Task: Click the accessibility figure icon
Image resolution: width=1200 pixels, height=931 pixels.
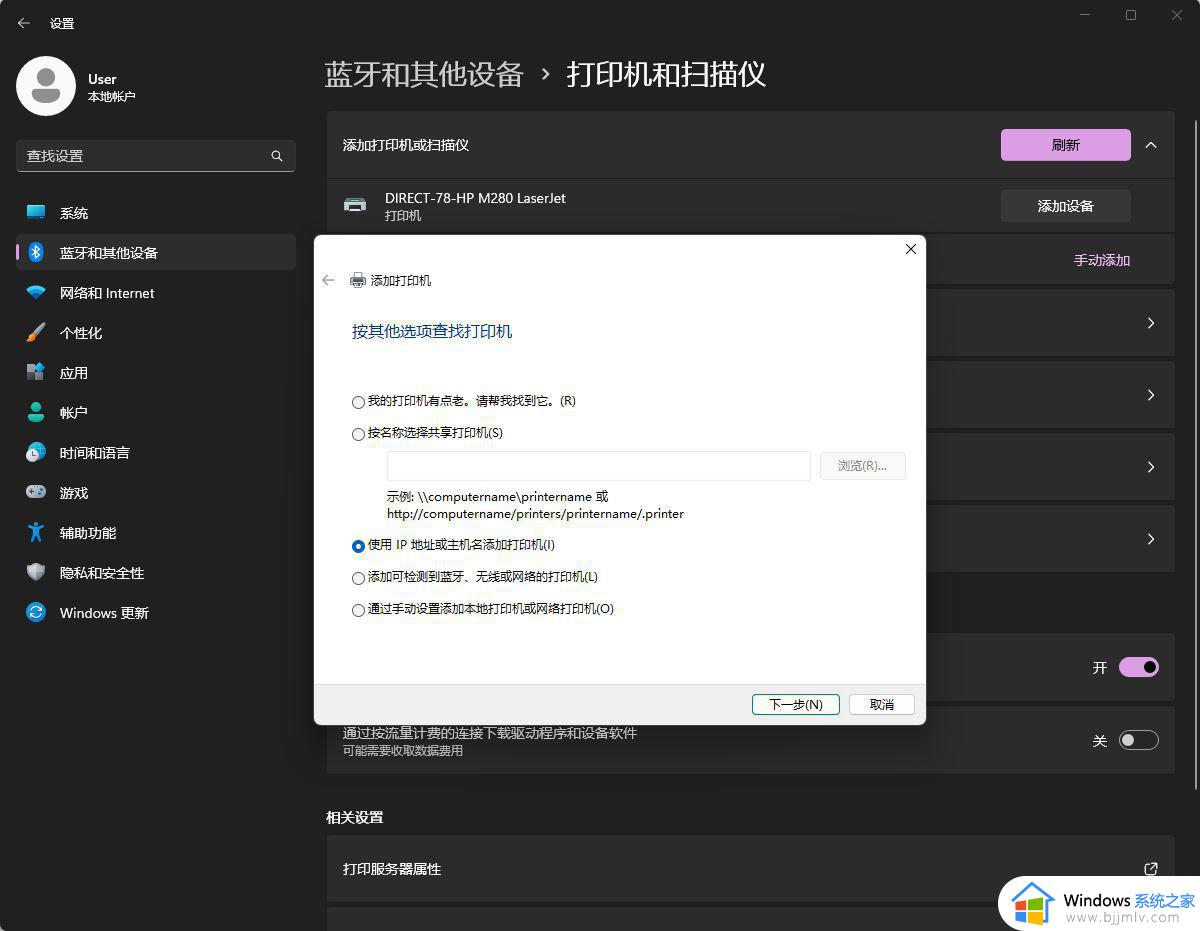Action: pos(36,532)
